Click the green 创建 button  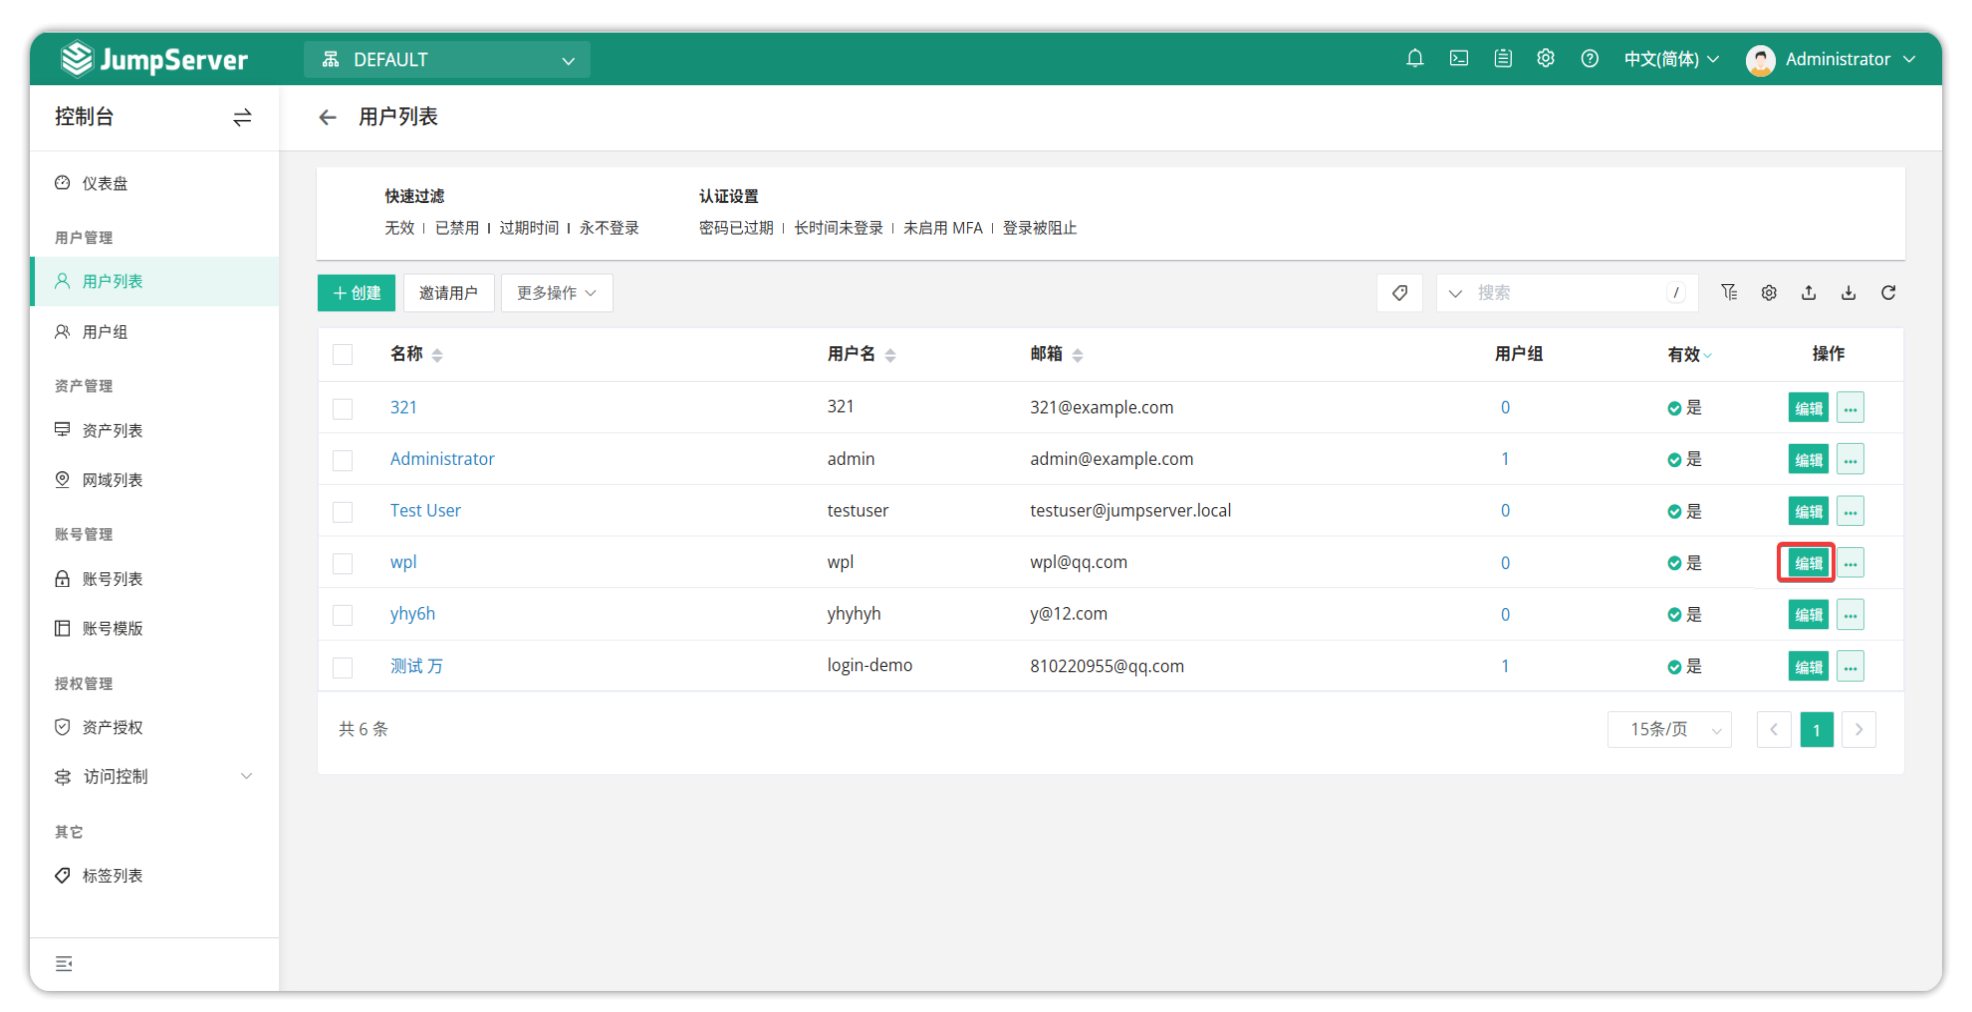[x=356, y=293]
